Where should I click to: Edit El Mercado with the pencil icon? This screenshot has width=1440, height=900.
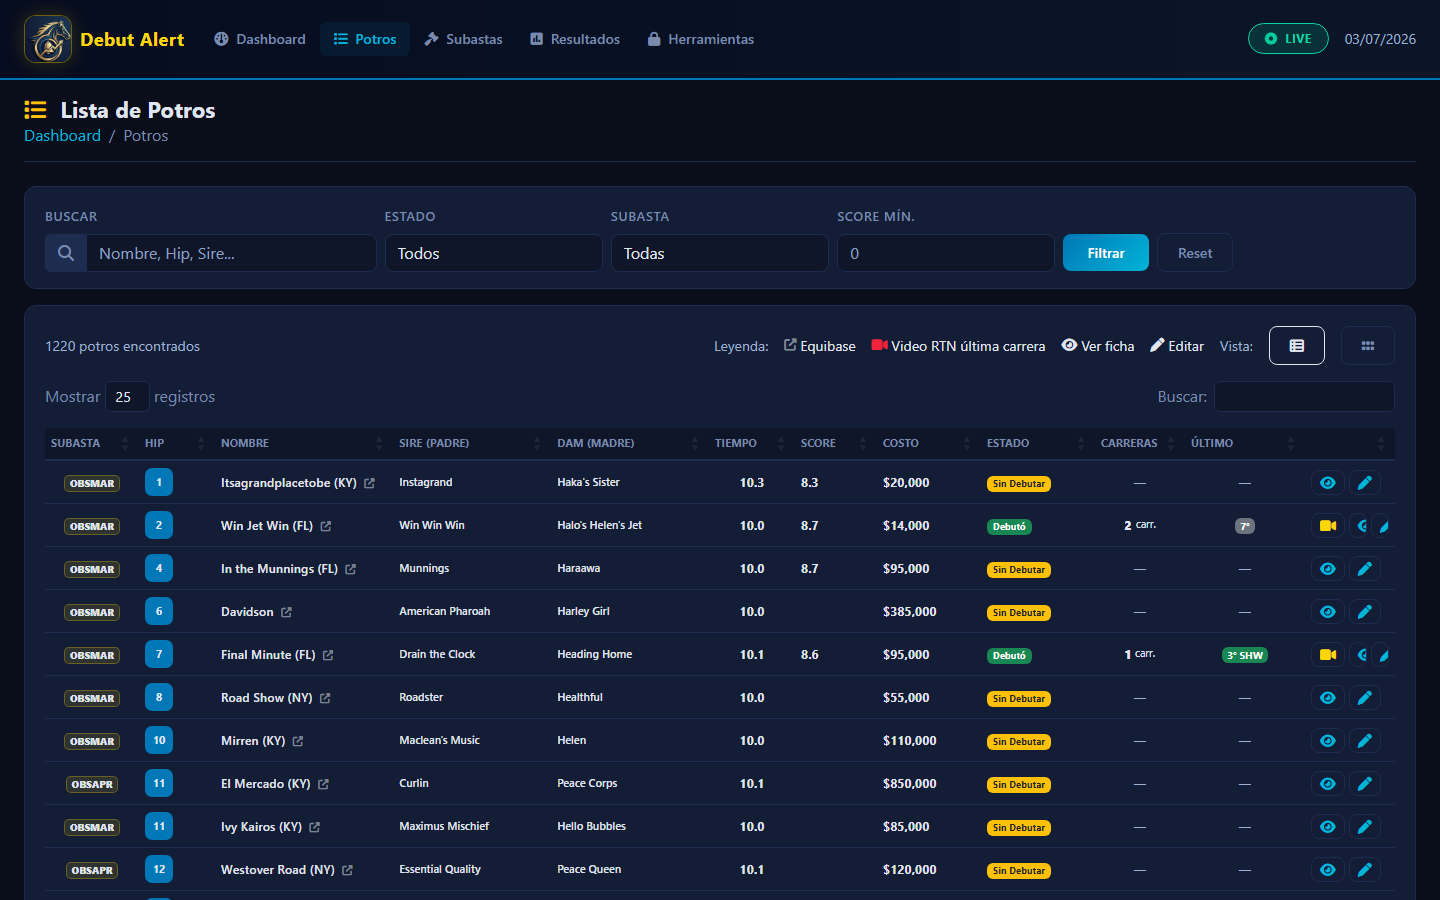(1365, 784)
